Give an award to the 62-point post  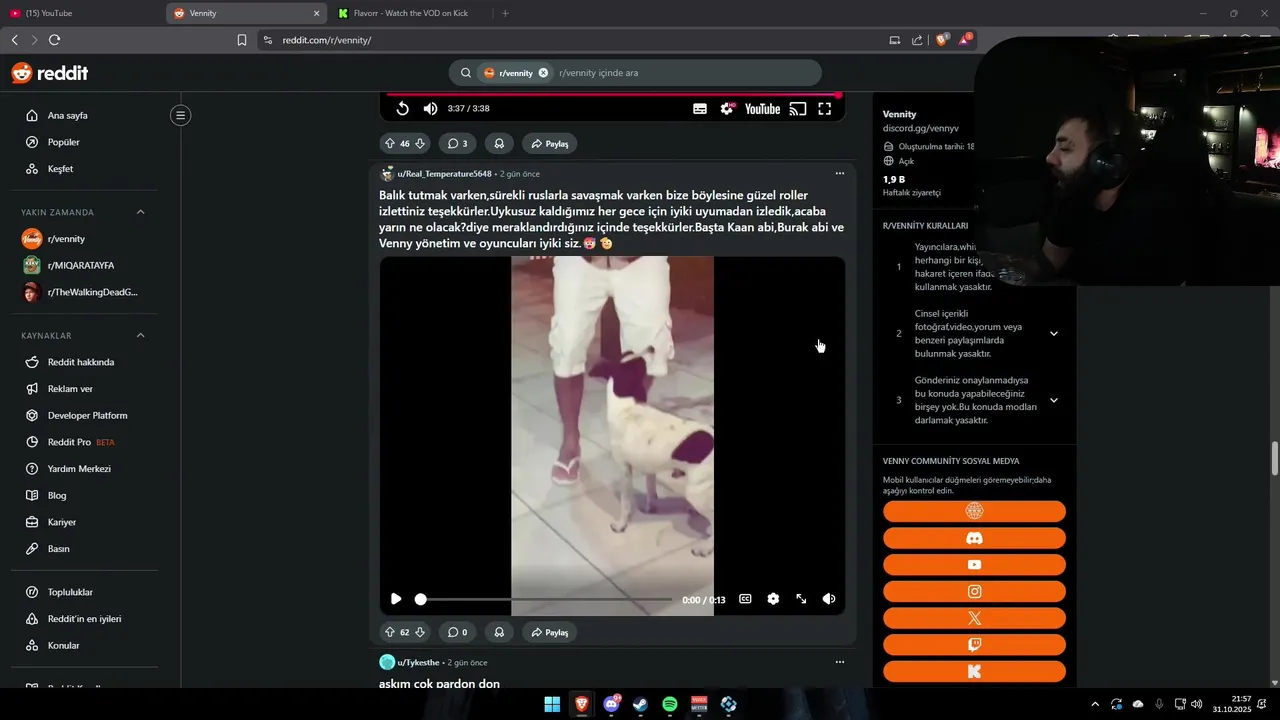(x=498, y=632)
